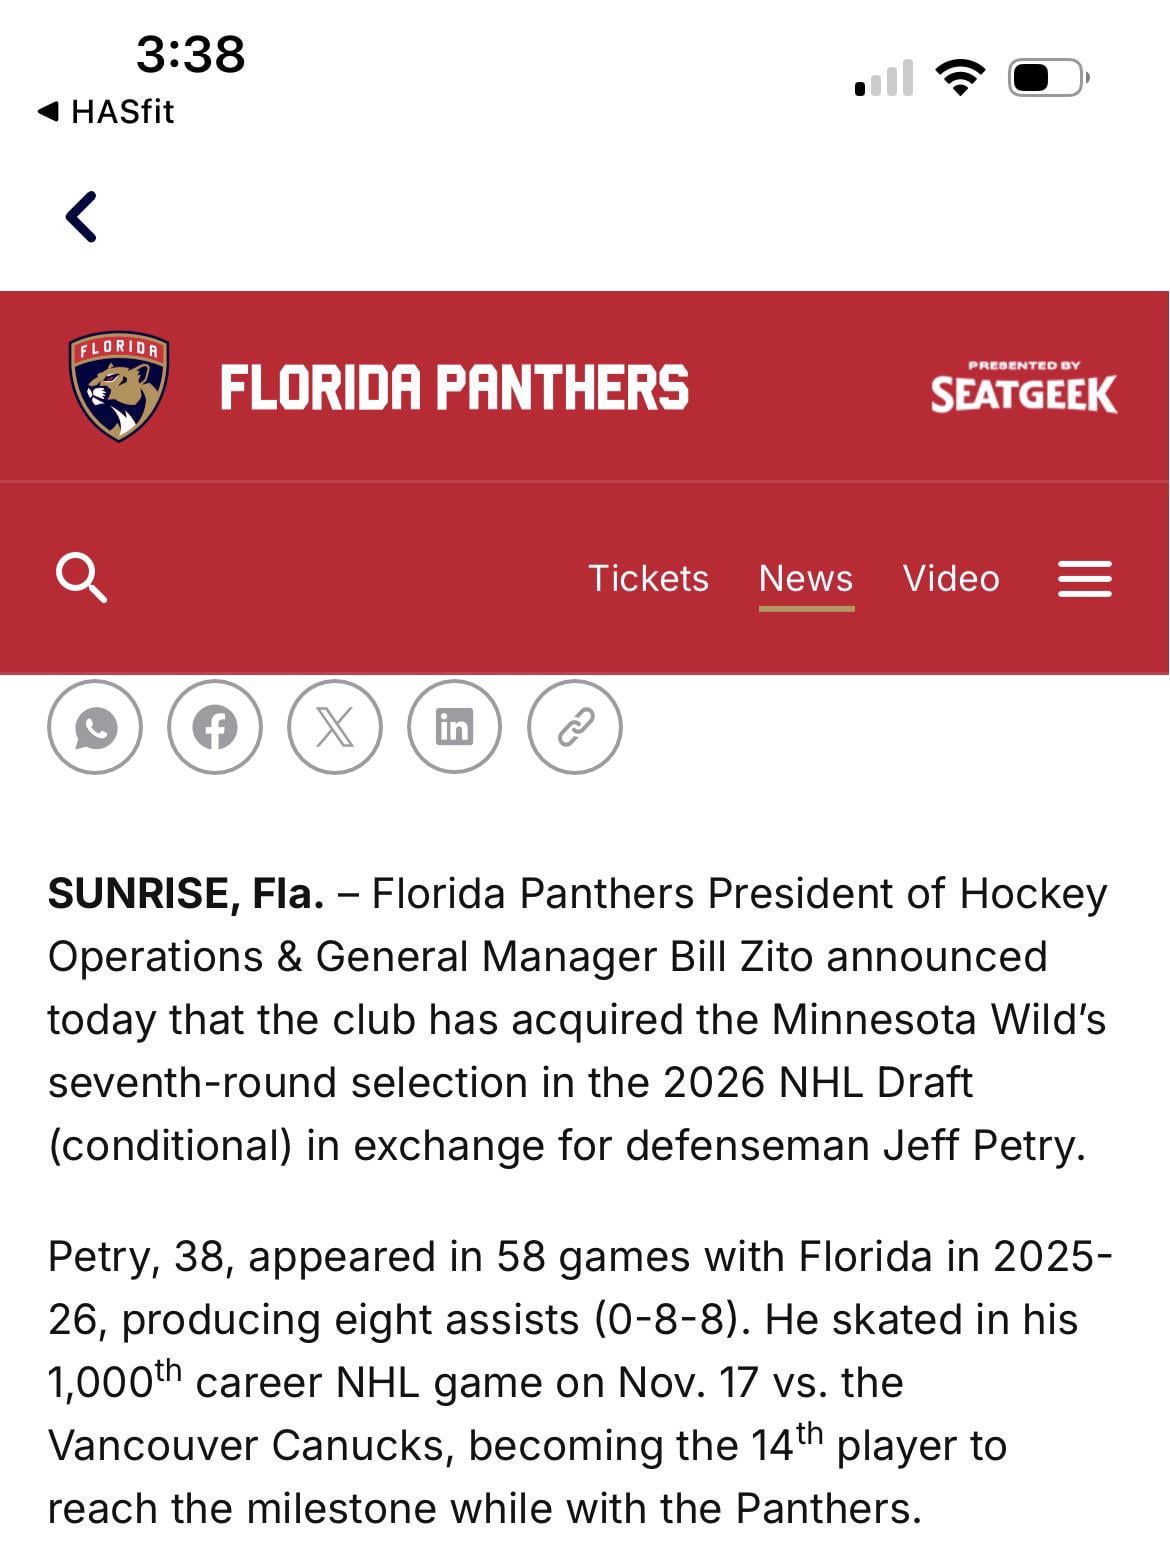This screenshot has height=1563, width=1170.
Task: Tap the WiFi status icon
Action: tap(960, 77)
